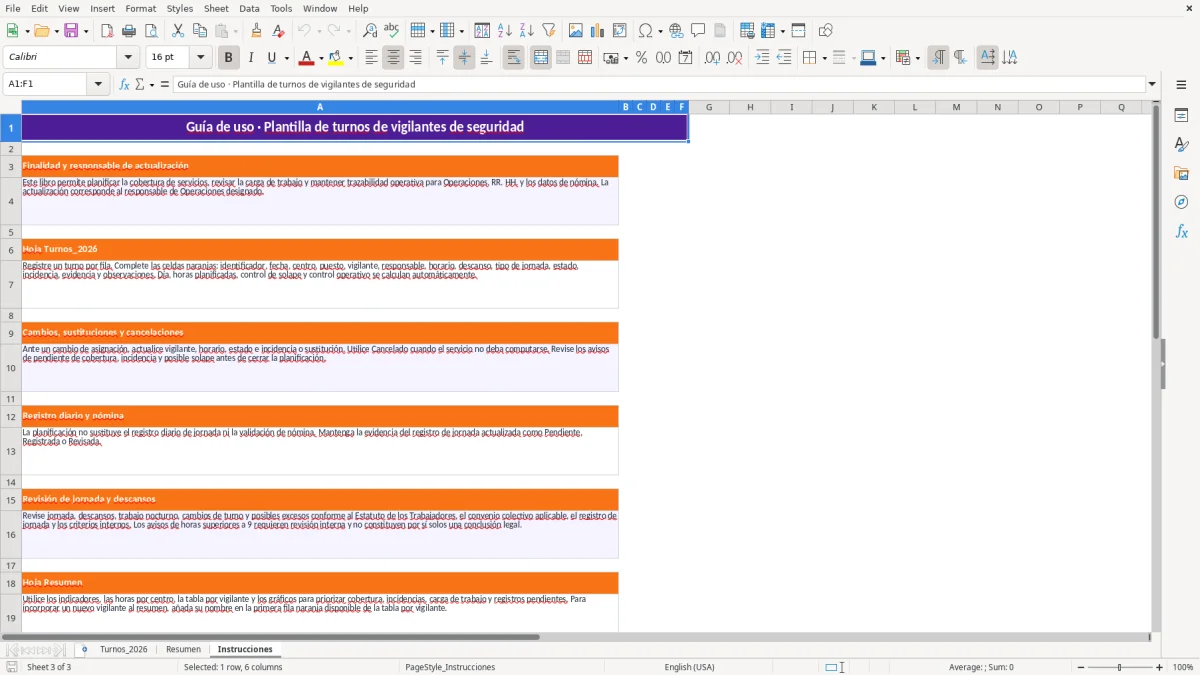Add a decimal place

tap(712, 58)
